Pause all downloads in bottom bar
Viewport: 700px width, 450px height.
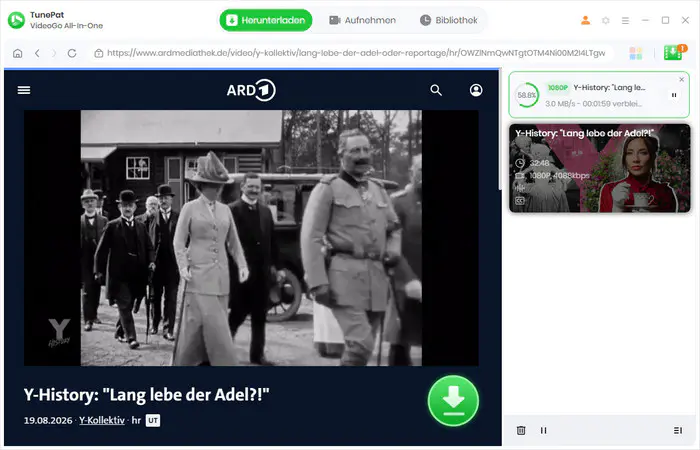pos(543,430)
